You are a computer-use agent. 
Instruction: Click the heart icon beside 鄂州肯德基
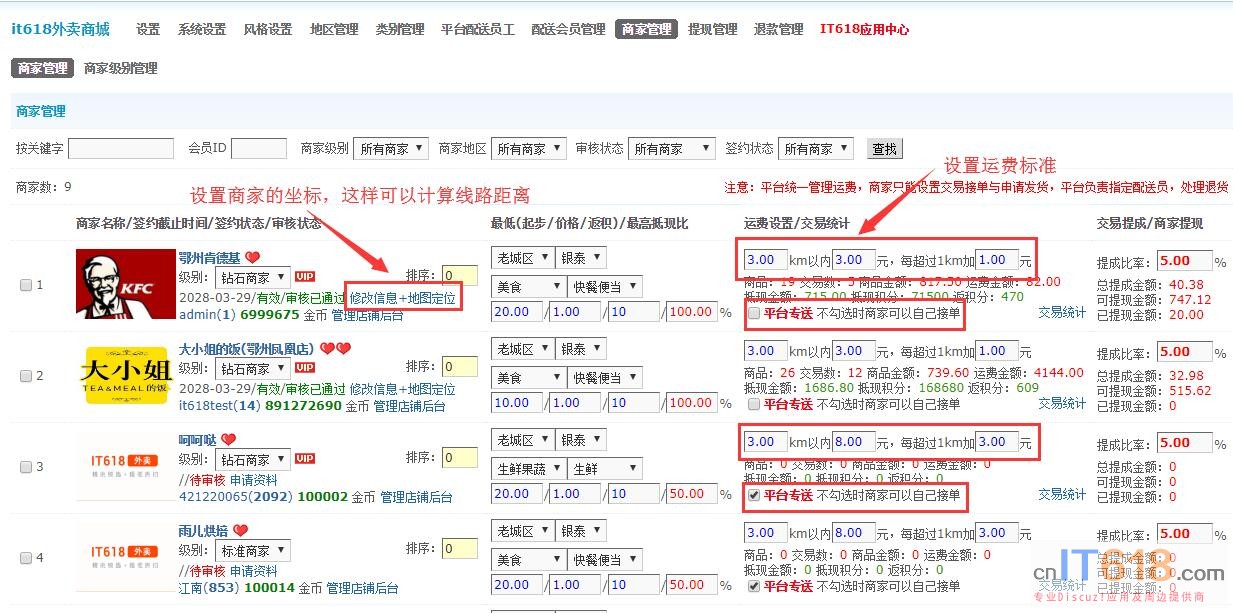pos(253,258)
